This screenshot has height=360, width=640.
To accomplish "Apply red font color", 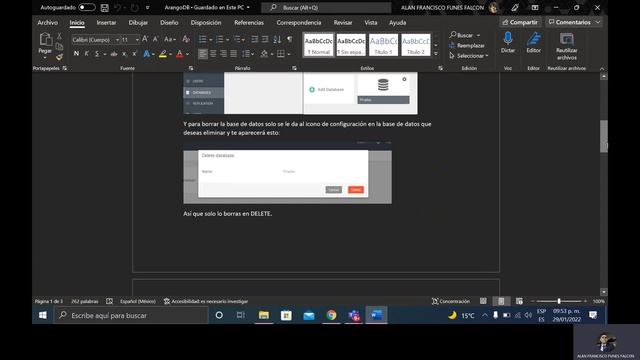I will [x=180, y=54].
